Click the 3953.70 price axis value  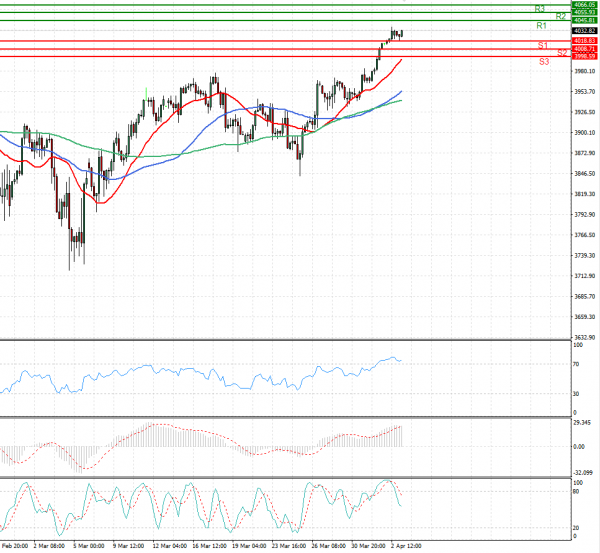585,91
